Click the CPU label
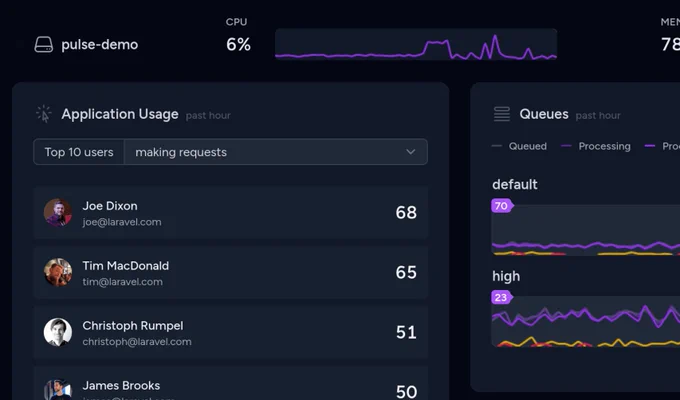680x400 pixels. (236, 22)
